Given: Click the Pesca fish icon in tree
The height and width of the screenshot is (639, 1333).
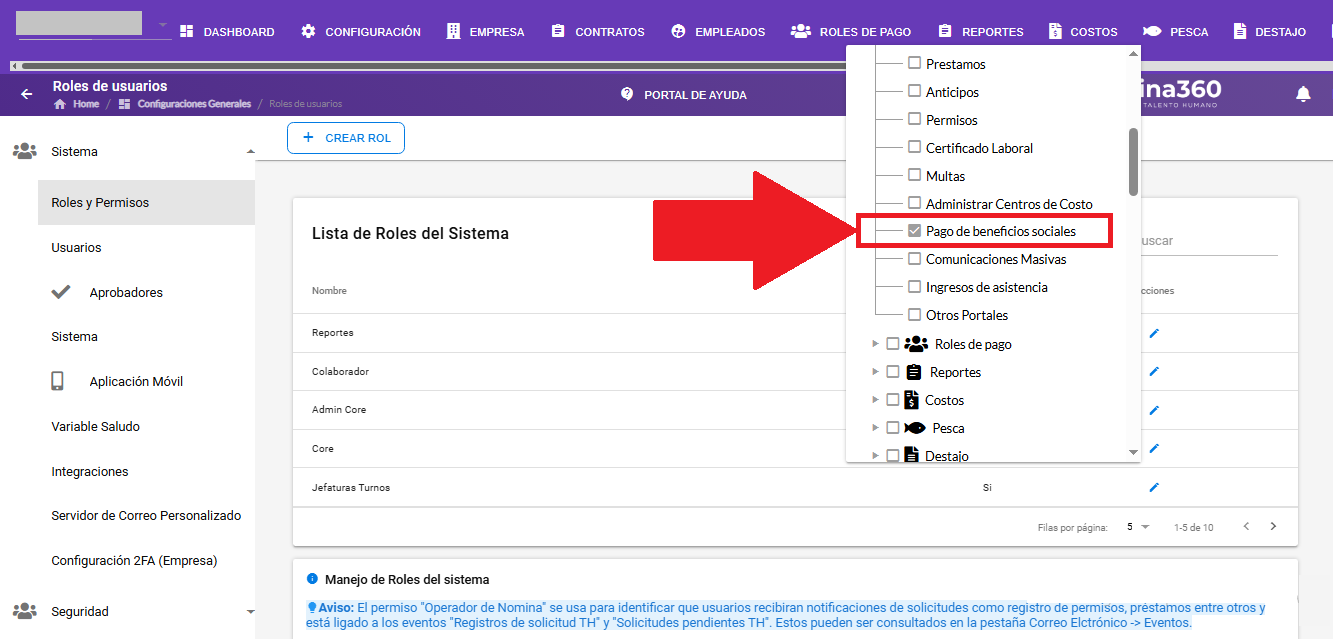Looking at the screenshot, I should coord(914,428).
